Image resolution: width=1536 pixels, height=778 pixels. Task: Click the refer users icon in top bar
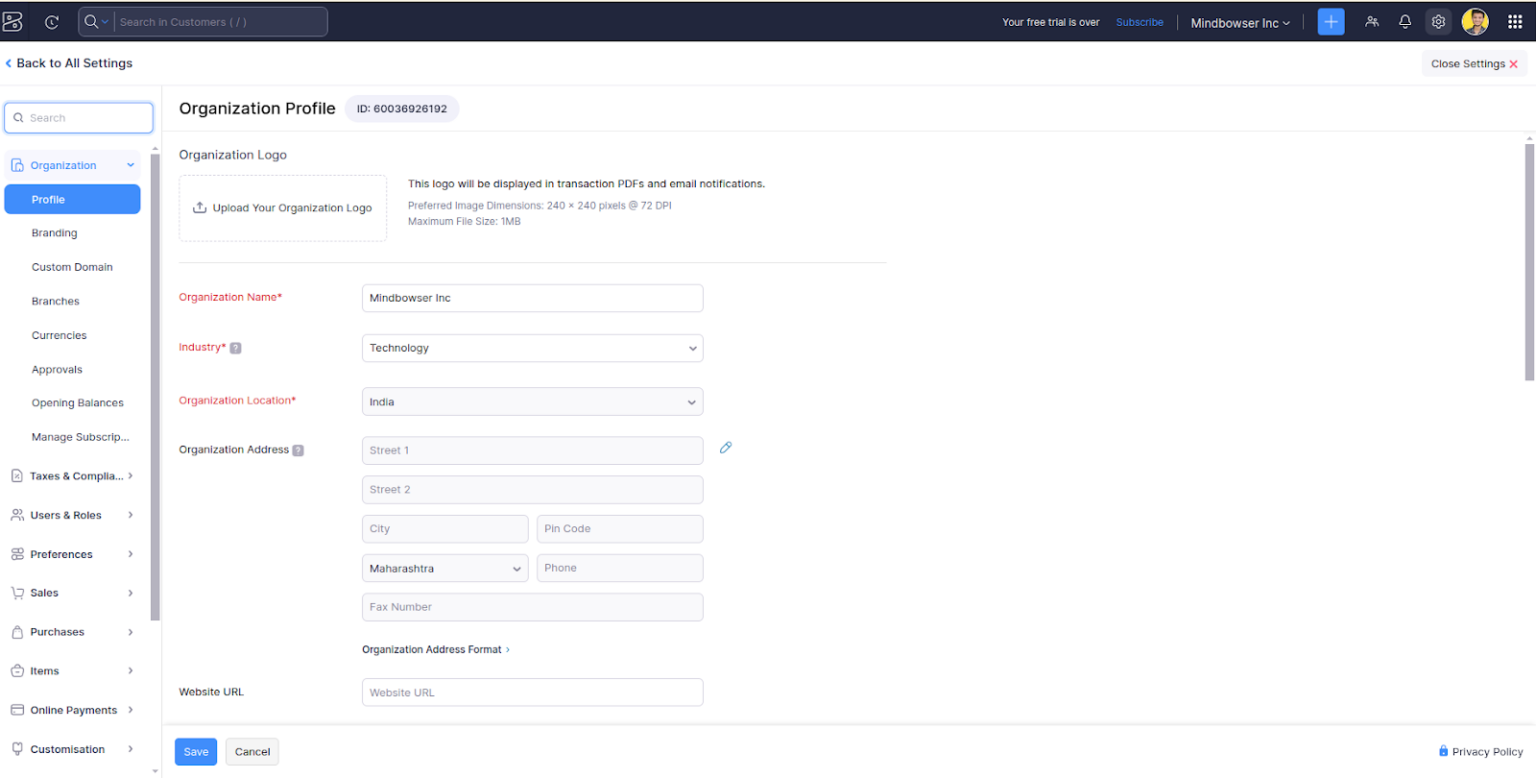(1372, 21)
